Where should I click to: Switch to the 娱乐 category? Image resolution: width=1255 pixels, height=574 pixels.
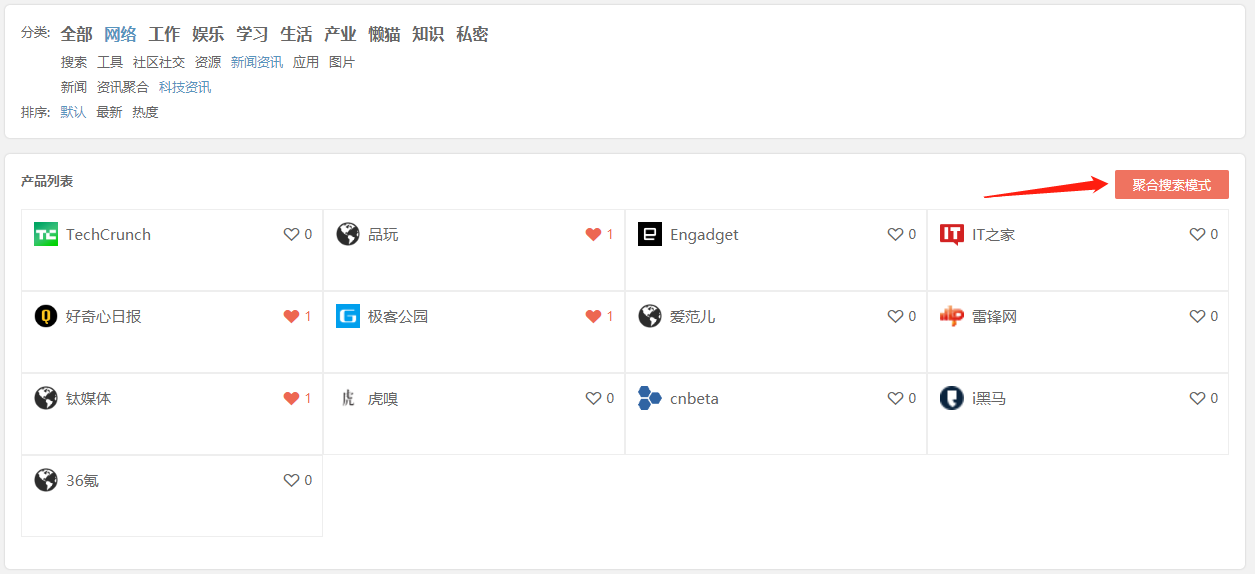[208, 34]
